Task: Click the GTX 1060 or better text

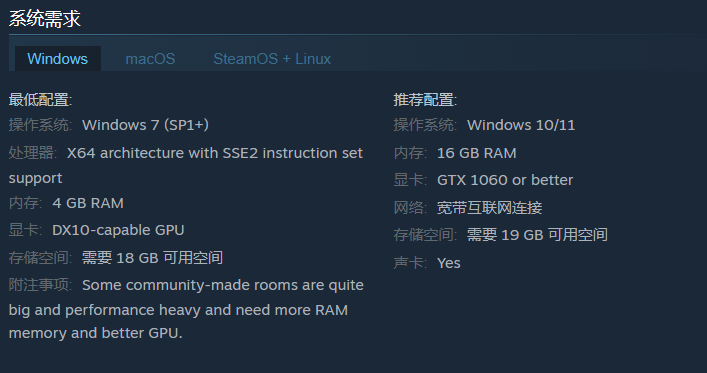Action: coord(505,180)
